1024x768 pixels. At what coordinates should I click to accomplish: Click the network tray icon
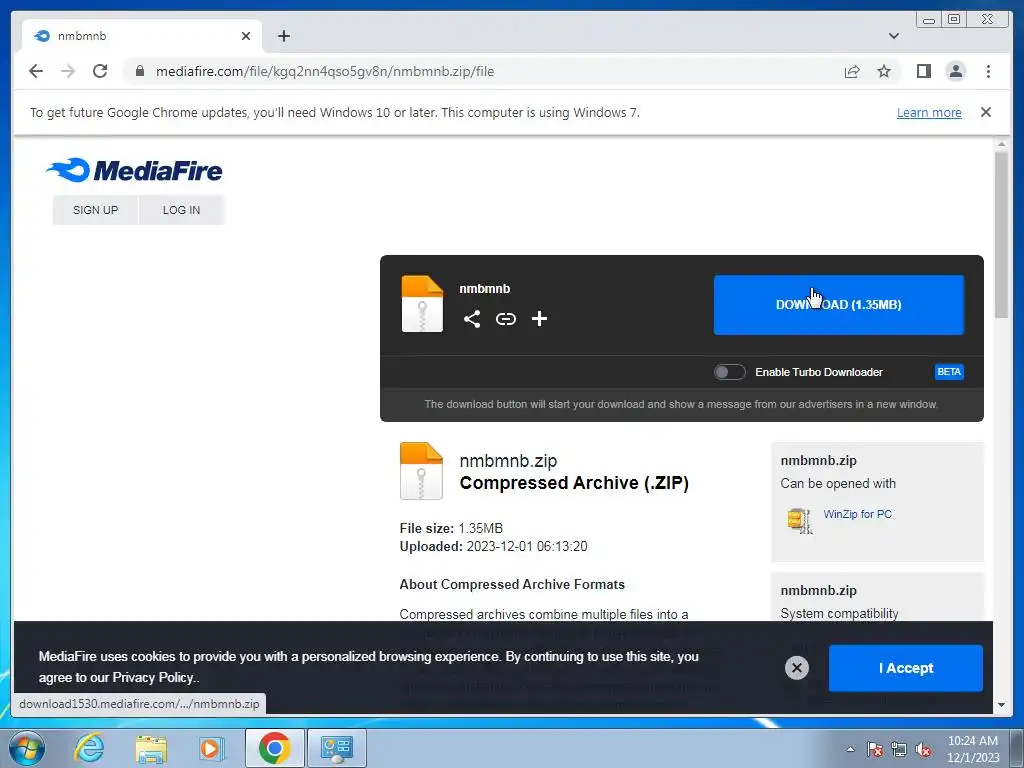899,749
